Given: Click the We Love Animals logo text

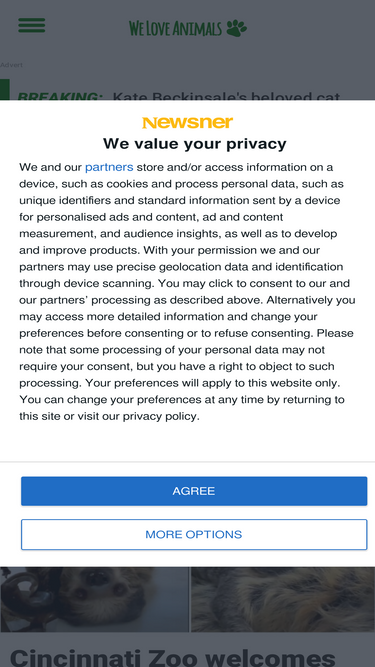Looking at the screenshot, I should point(175,29).
